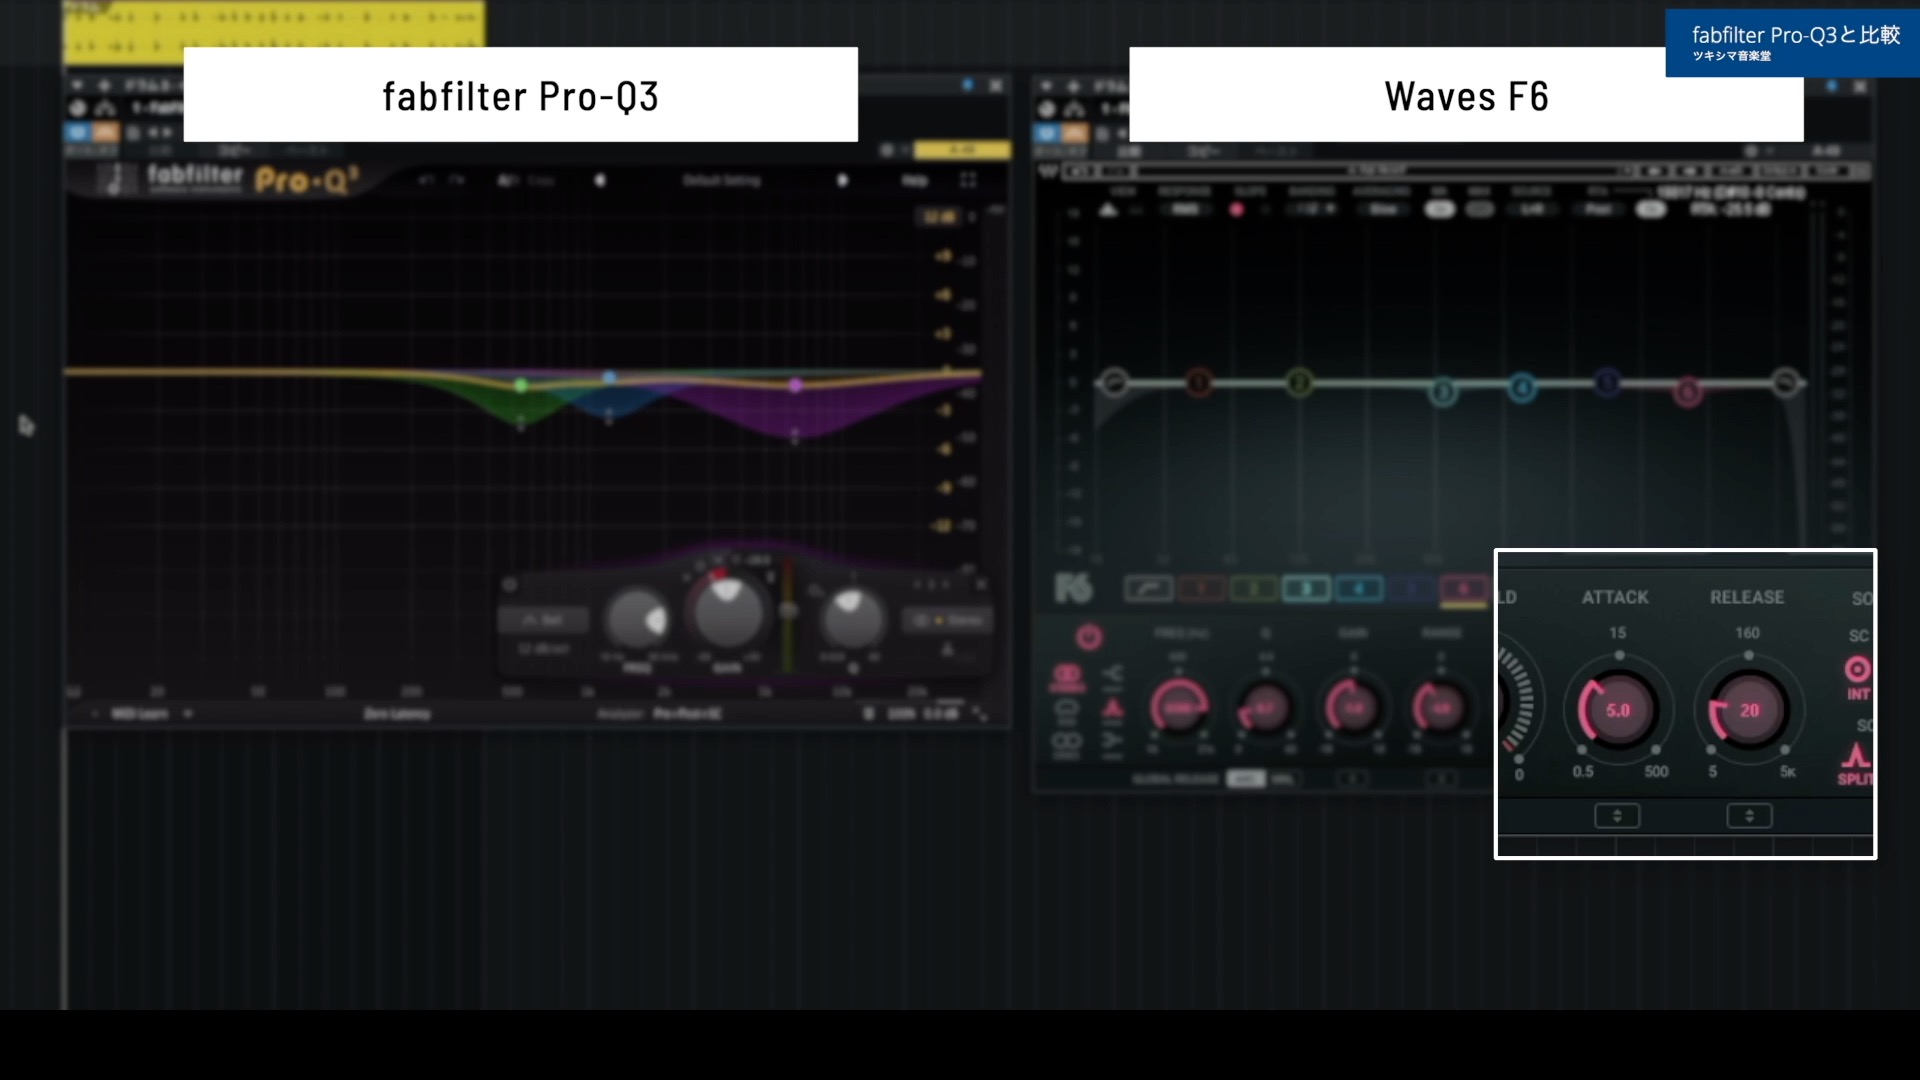The height and width of the screenshot is (1080, 1920).
Task: Select the high-pass filter band icon in F6
Action: [1149, 589]
